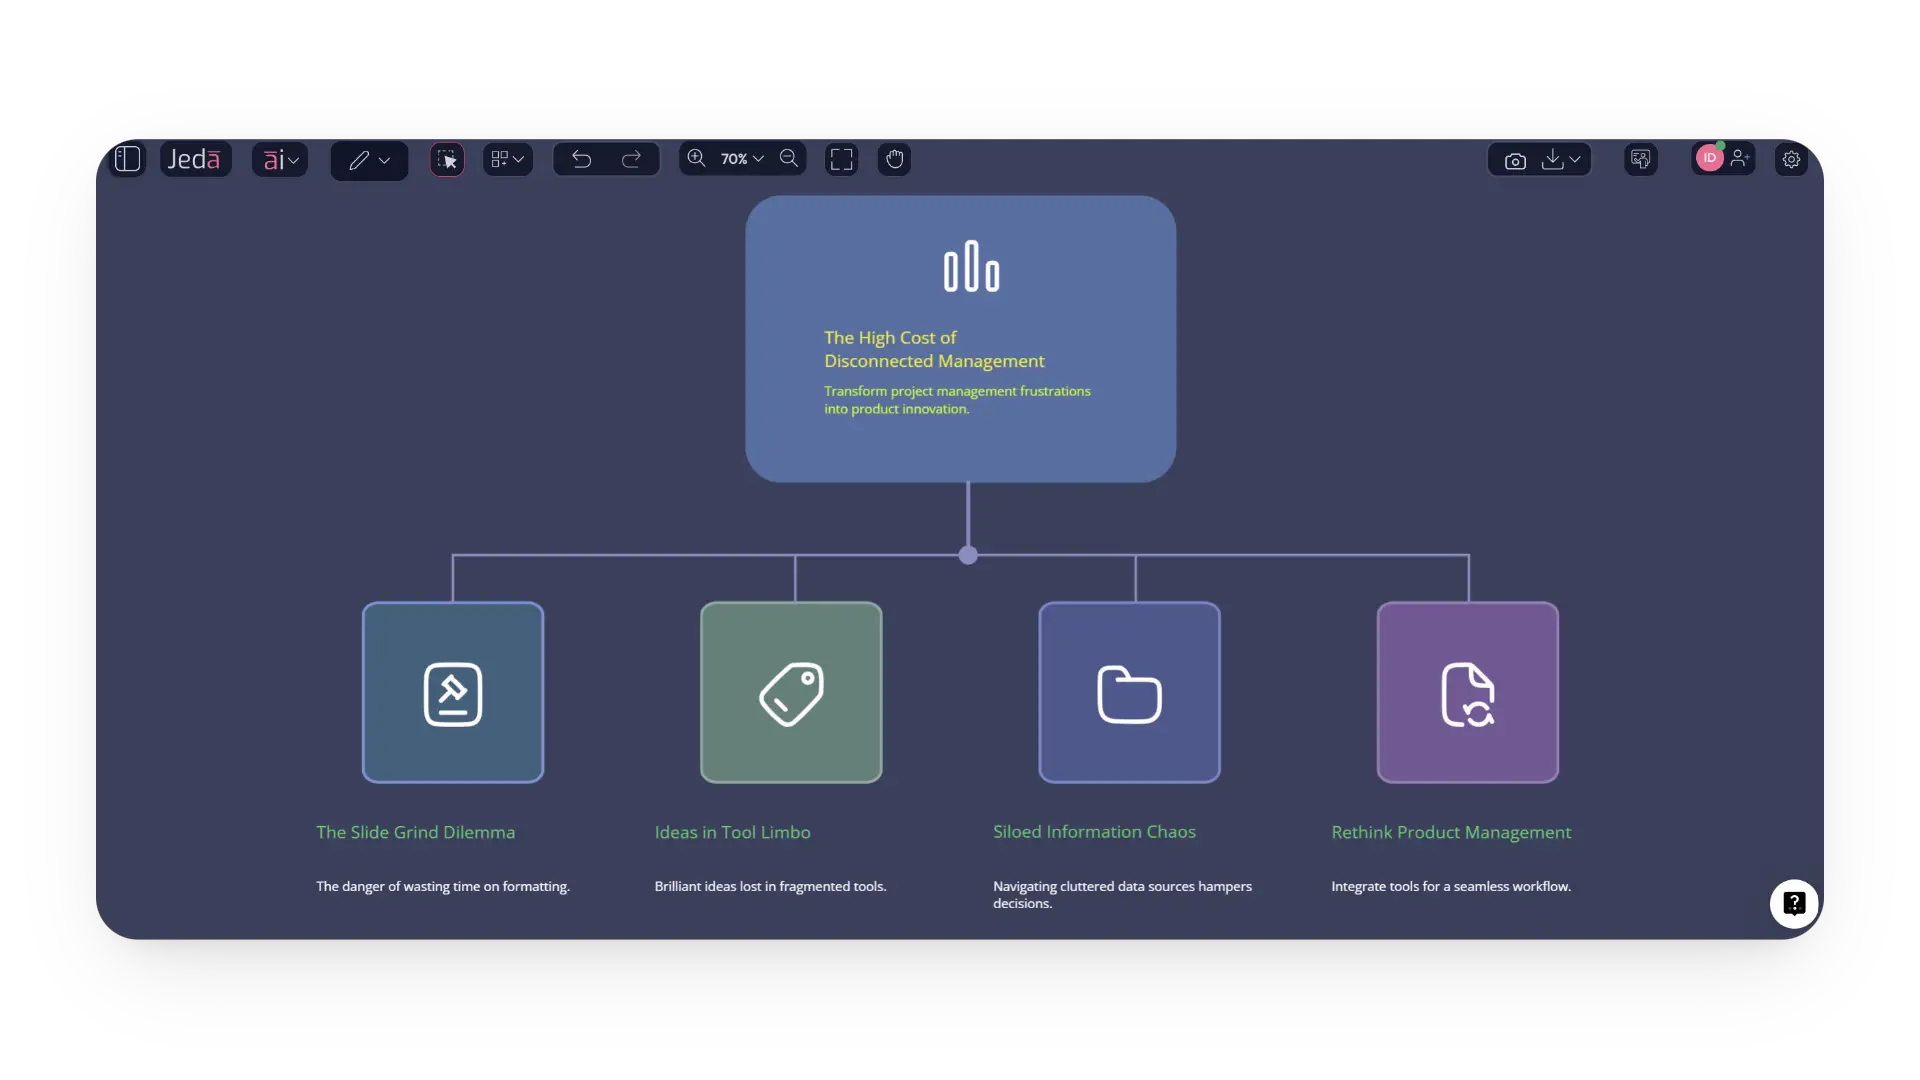
Task: Activate the hand pan tool
Action: [893, 159]
